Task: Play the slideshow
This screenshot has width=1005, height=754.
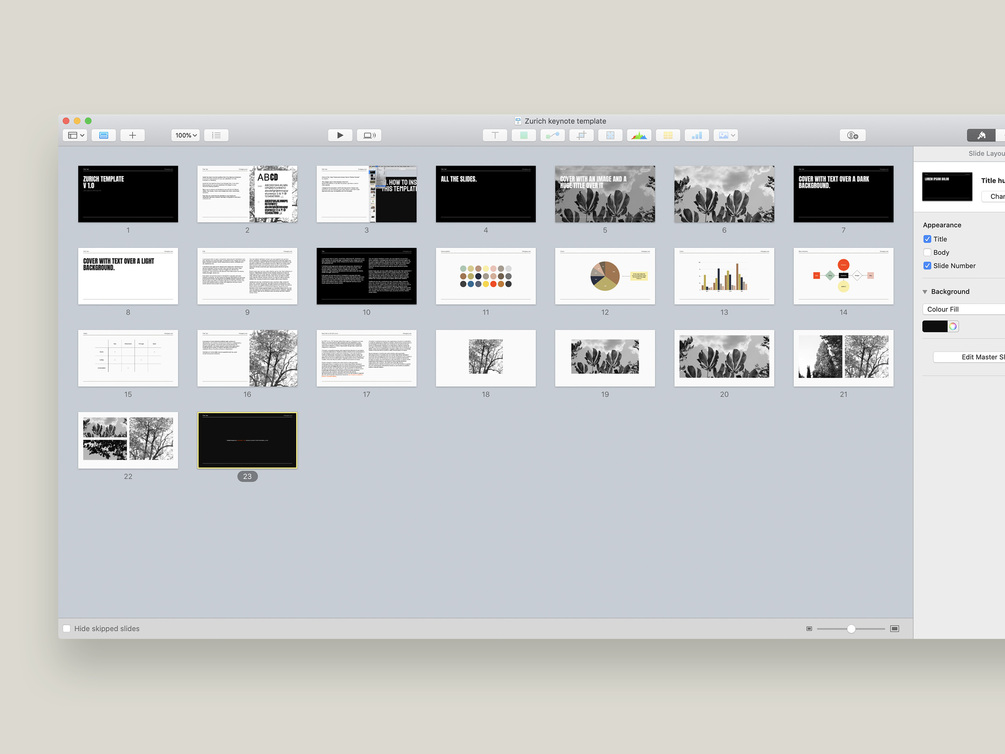Action: click(x=340, y=135)
